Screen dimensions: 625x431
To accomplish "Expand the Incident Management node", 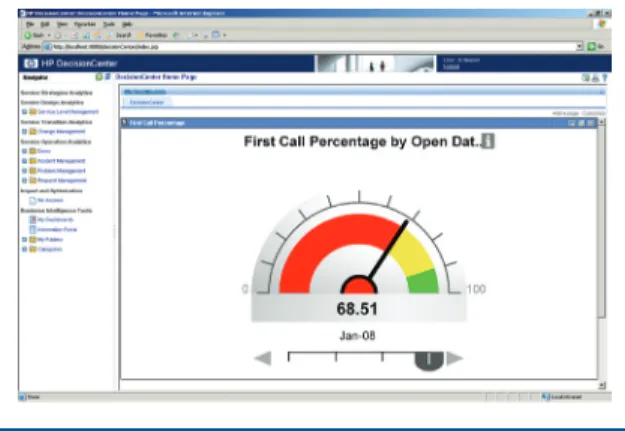I will (x=24, y=161).
